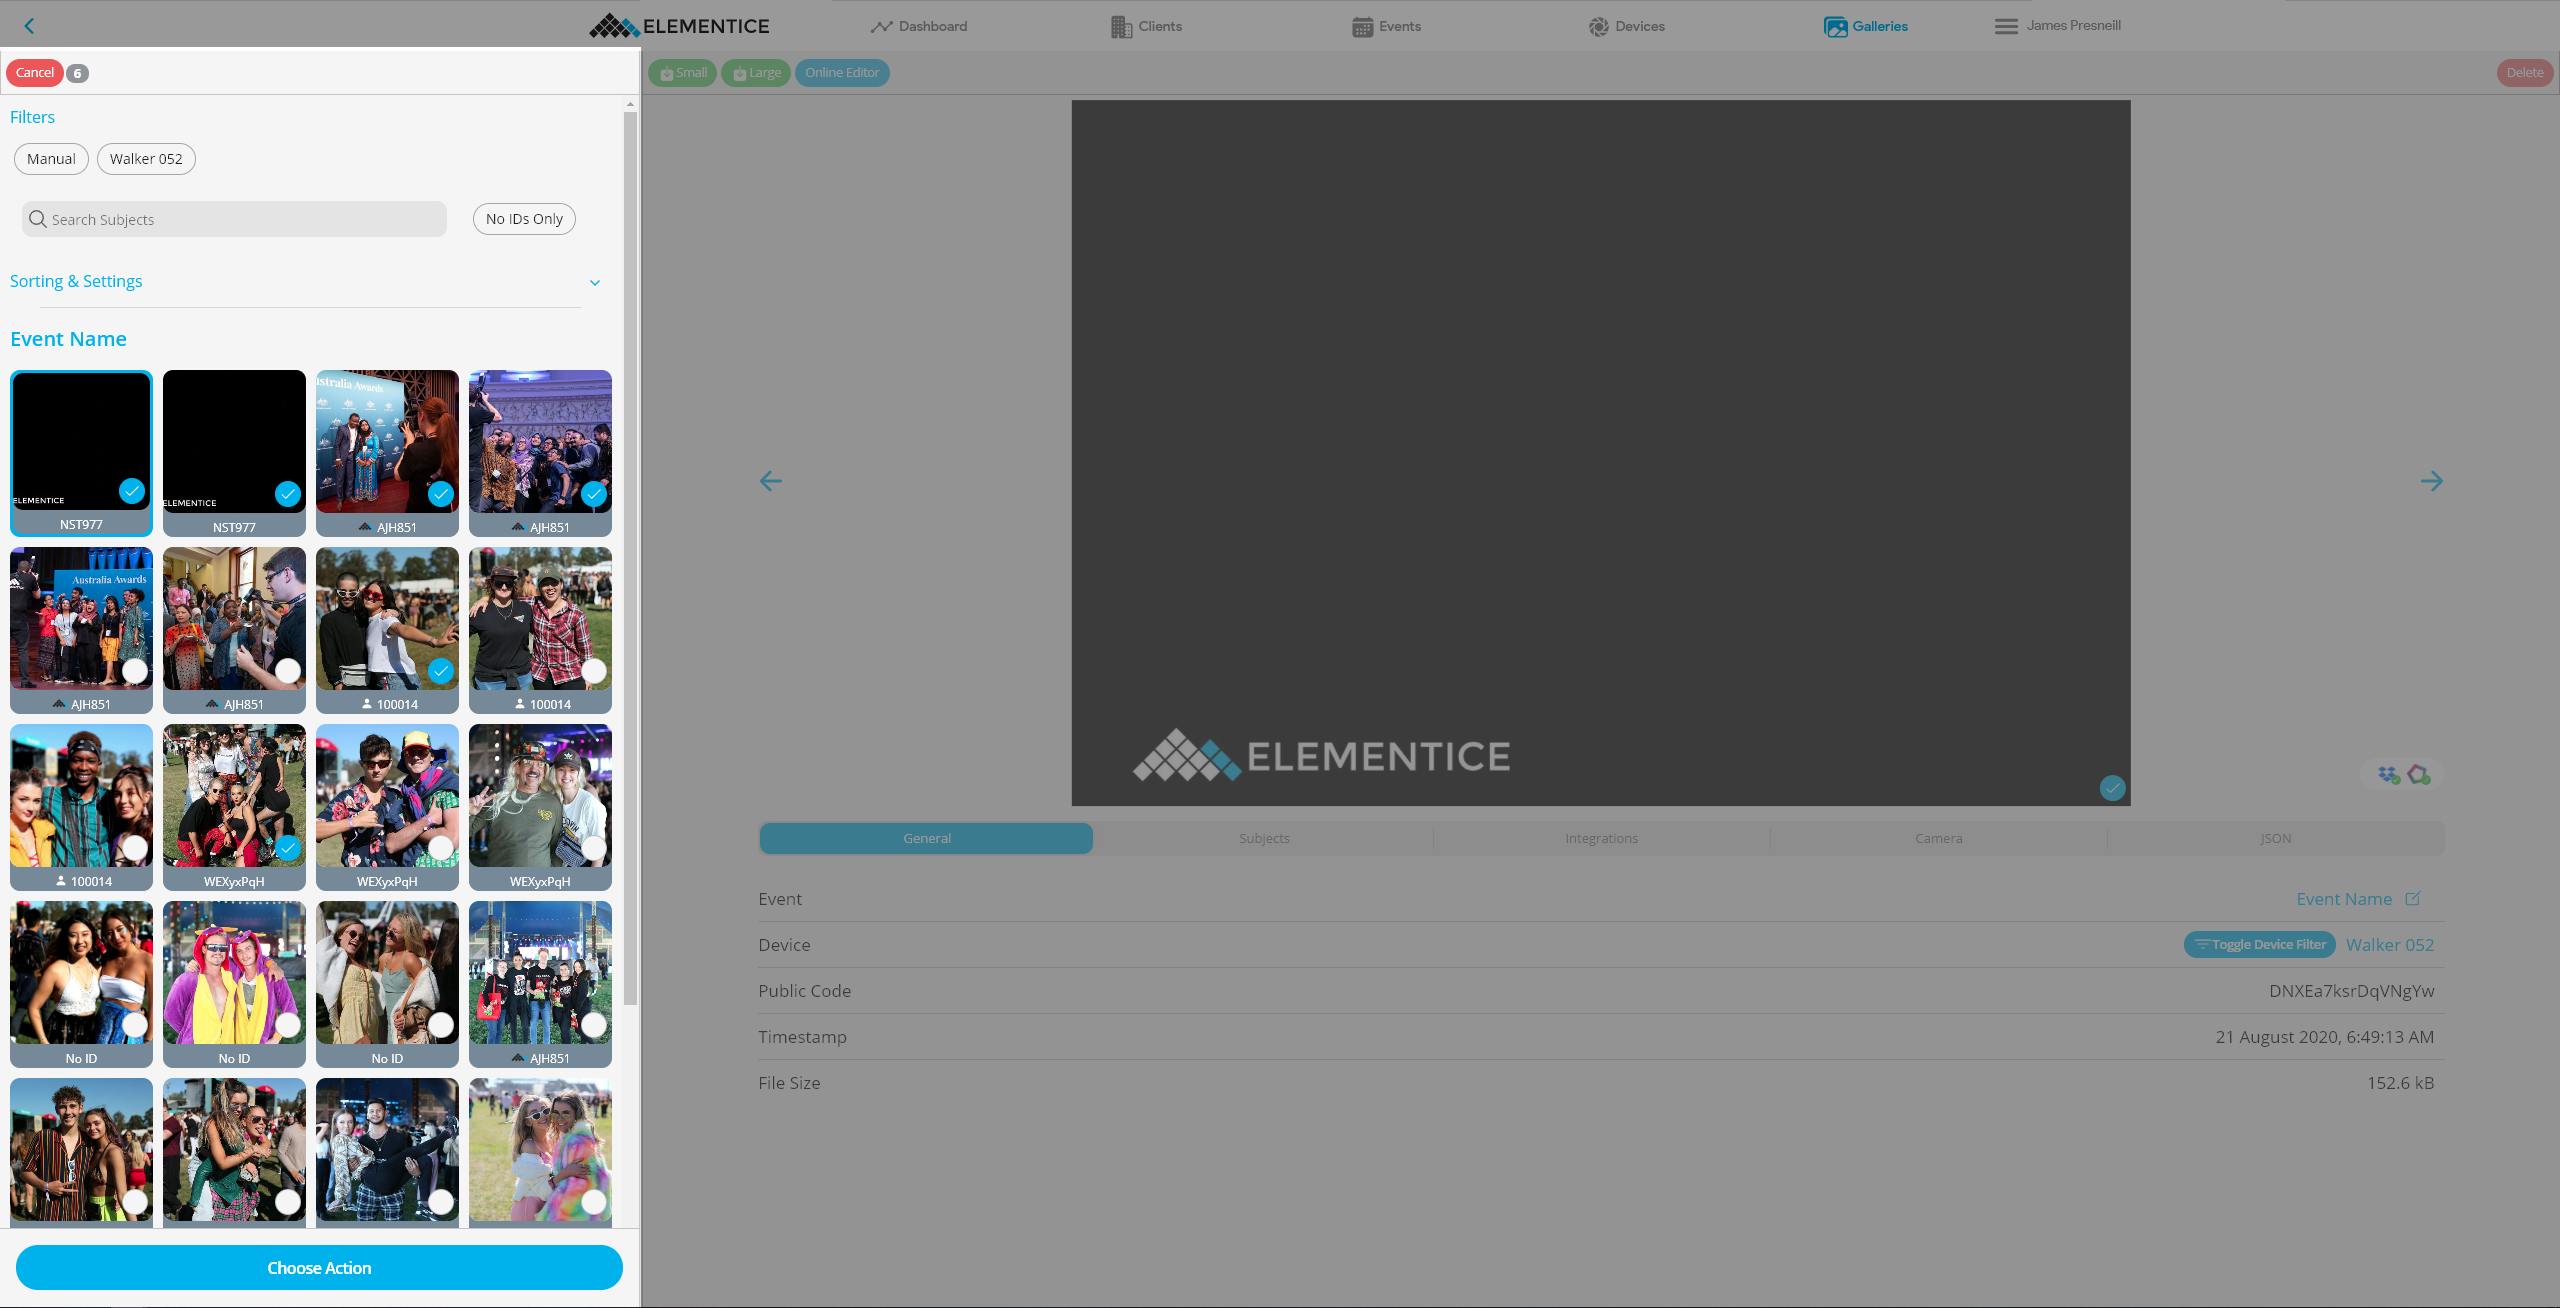Switch to the General tab
Screen dimensions: 2560x1308
click(x=927, y=839)
